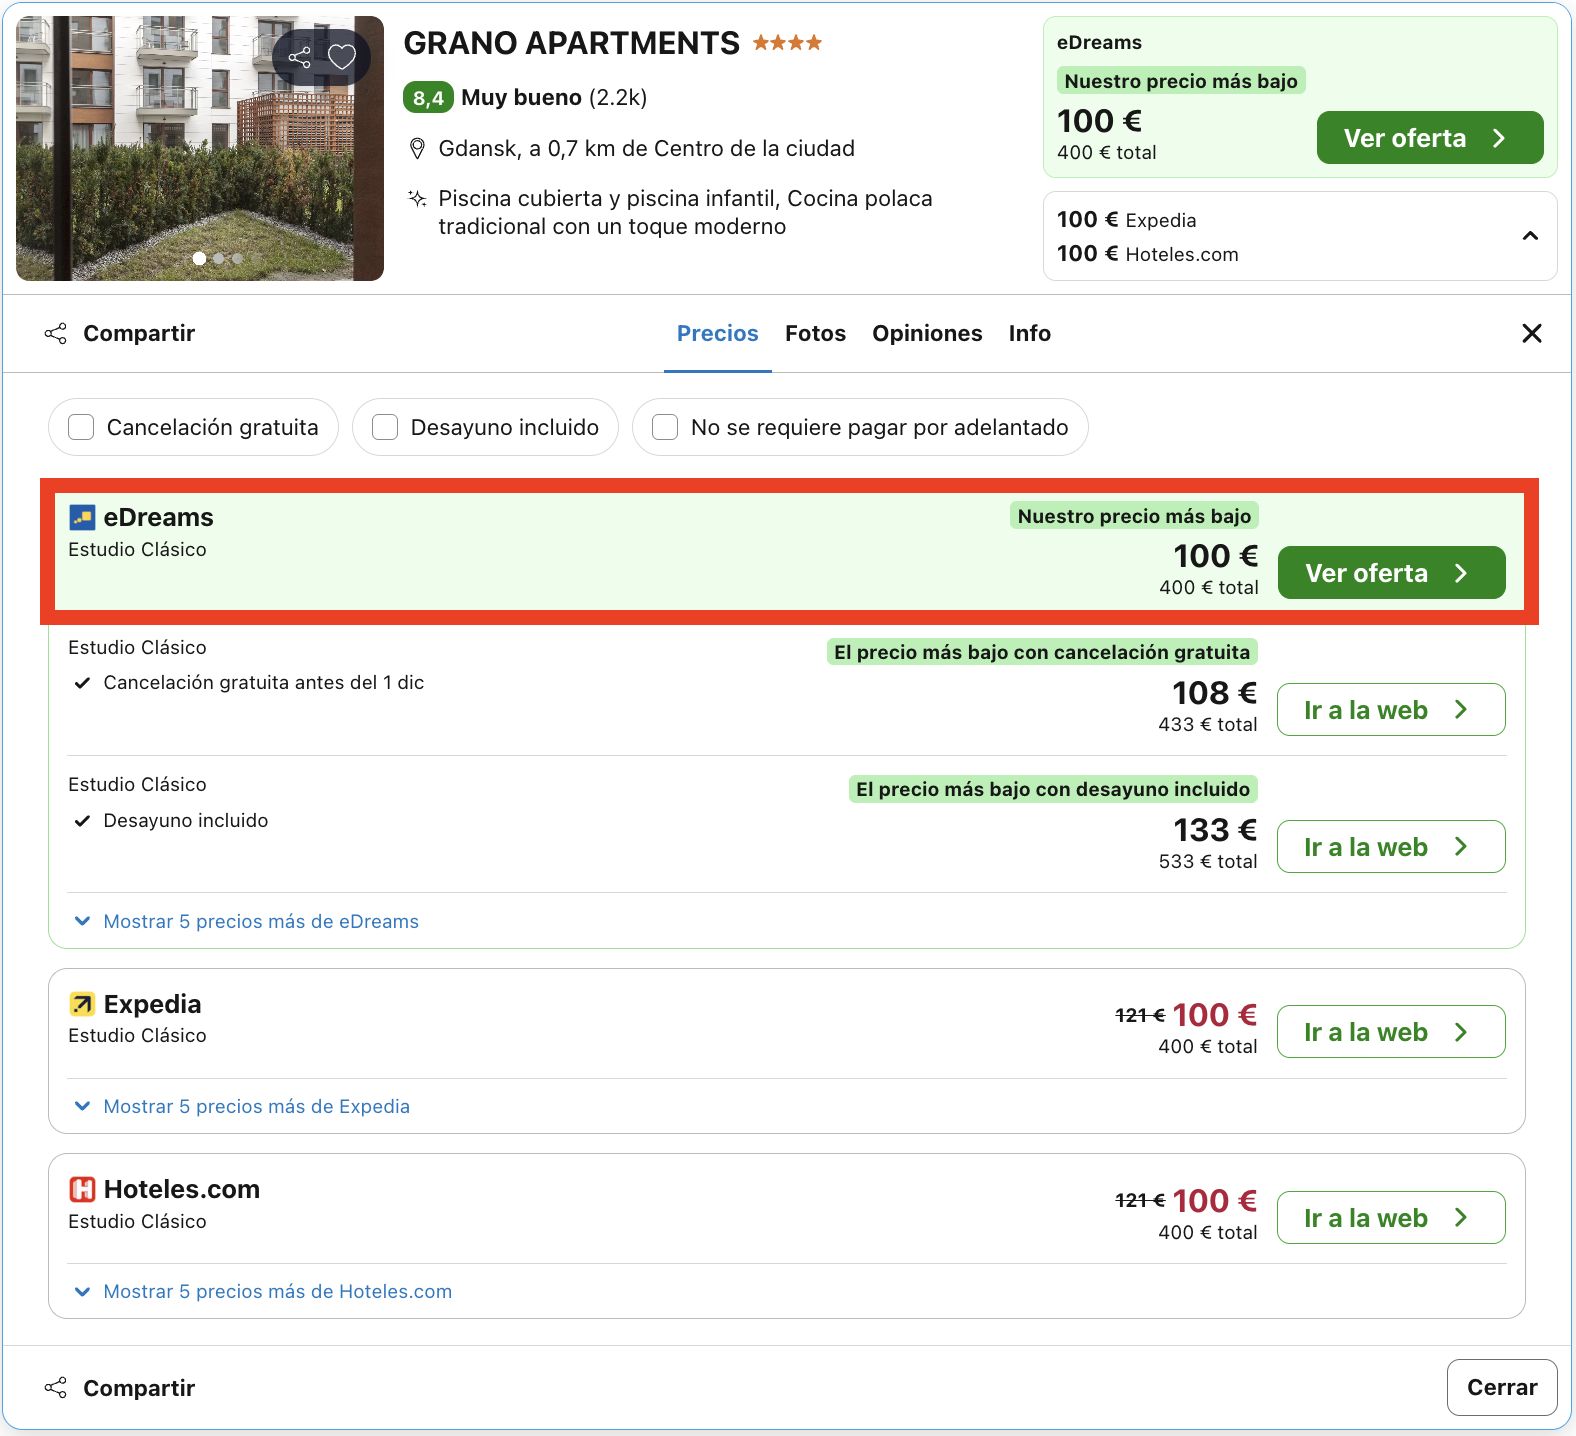The image size is (1576, 1436).
Task: Click the Expedia logo icon
Action: click(x=82, y=1004)
